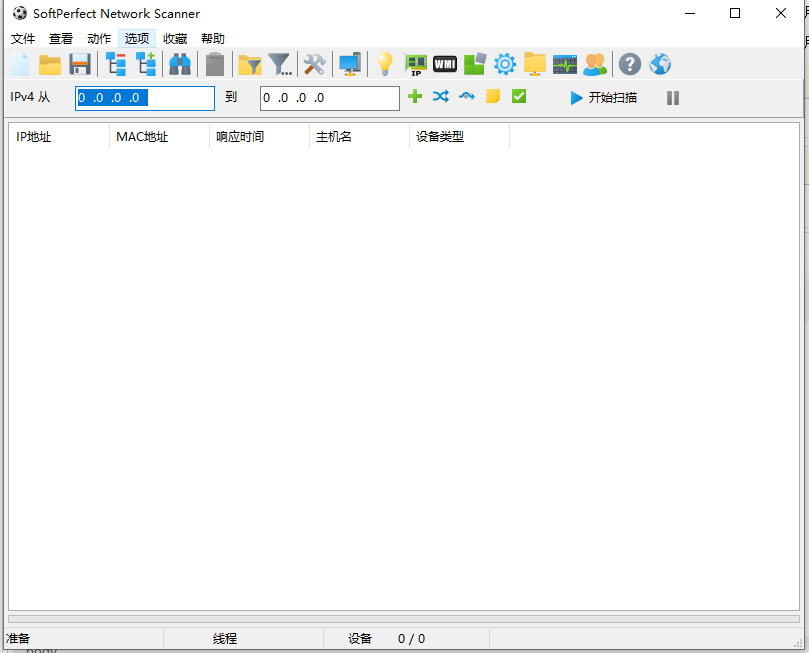Click the light bulb icon

pos(384,64)
